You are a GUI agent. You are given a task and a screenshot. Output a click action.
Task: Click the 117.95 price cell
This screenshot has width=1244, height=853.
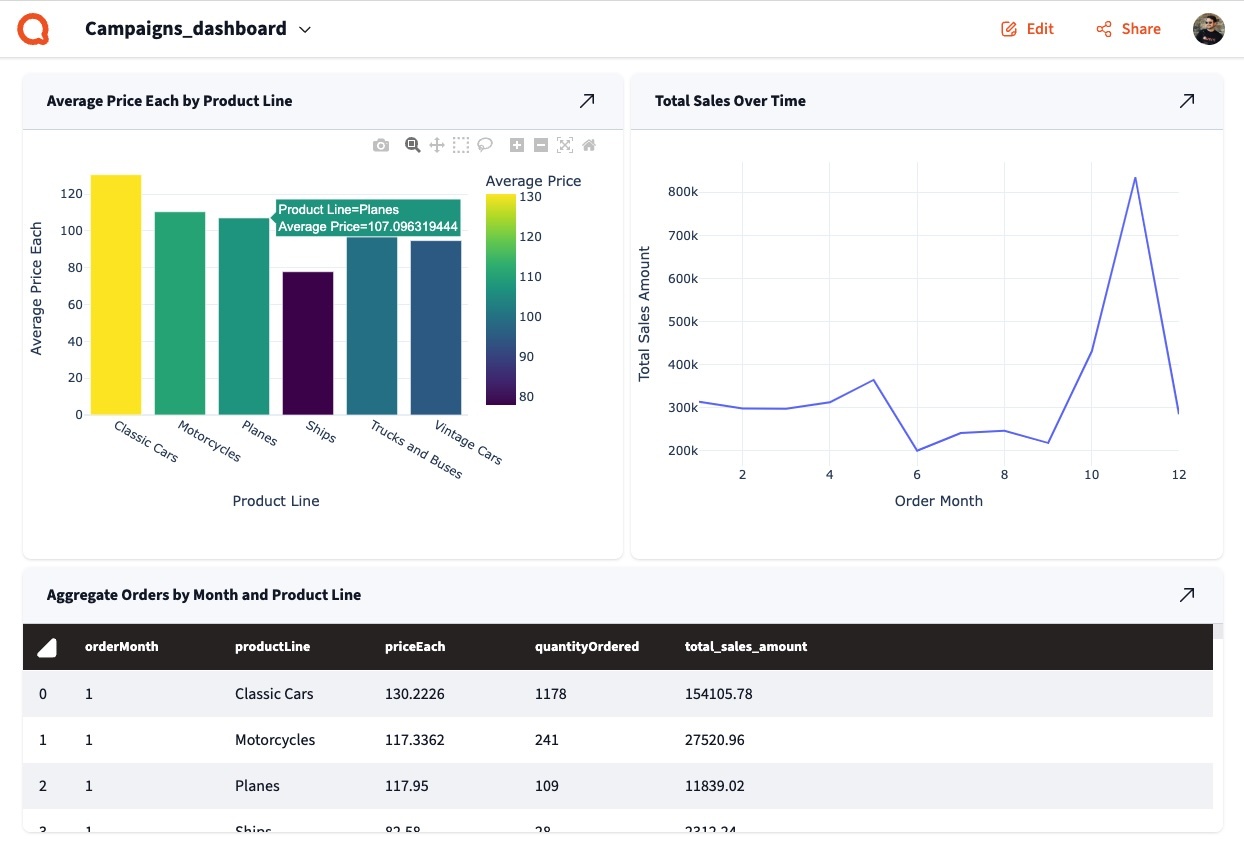(407, 786)
